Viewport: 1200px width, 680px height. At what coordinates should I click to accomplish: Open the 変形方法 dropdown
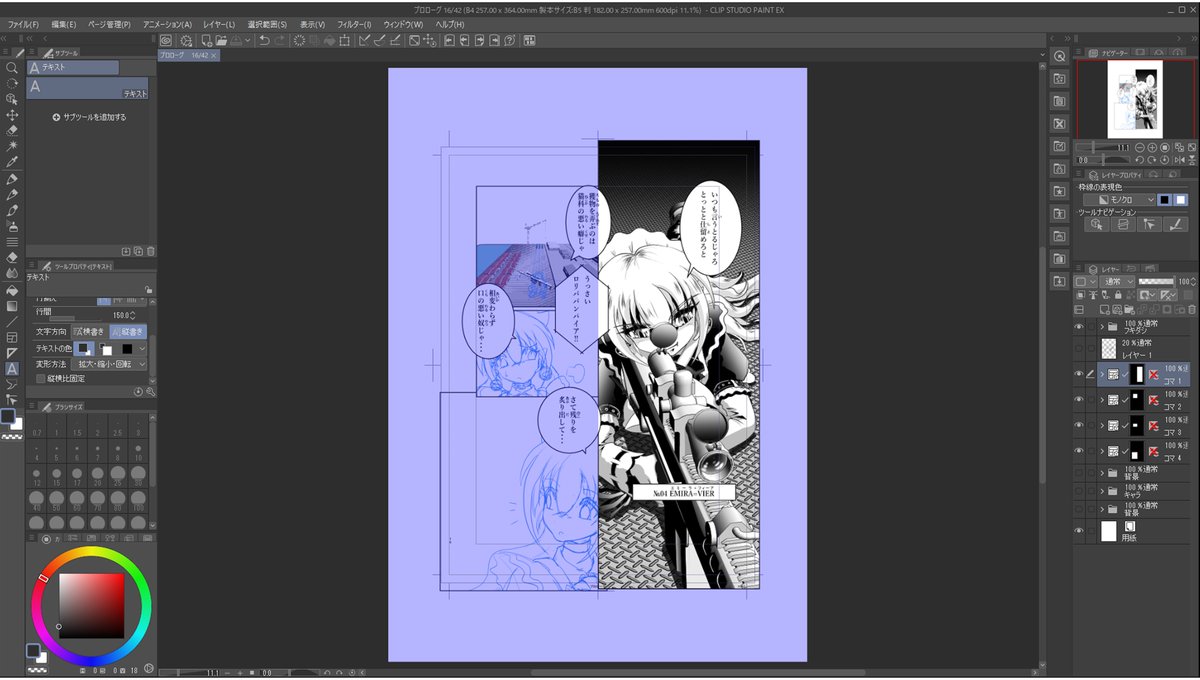click(109, 364)
